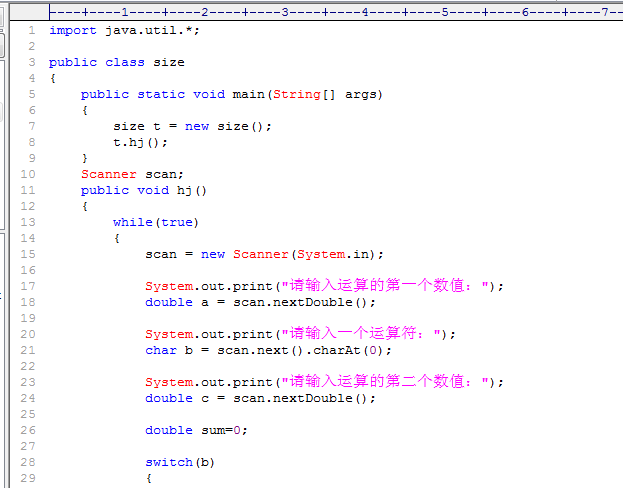Click the 'static' keyword on line 5
The height and width of the screenshot is (488, 623).
(161, 95)
